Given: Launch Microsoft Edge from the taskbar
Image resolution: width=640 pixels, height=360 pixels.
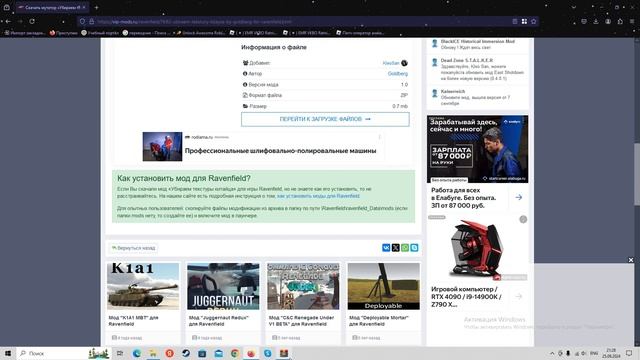Looking at the screenshot, I should pos(136,353).
